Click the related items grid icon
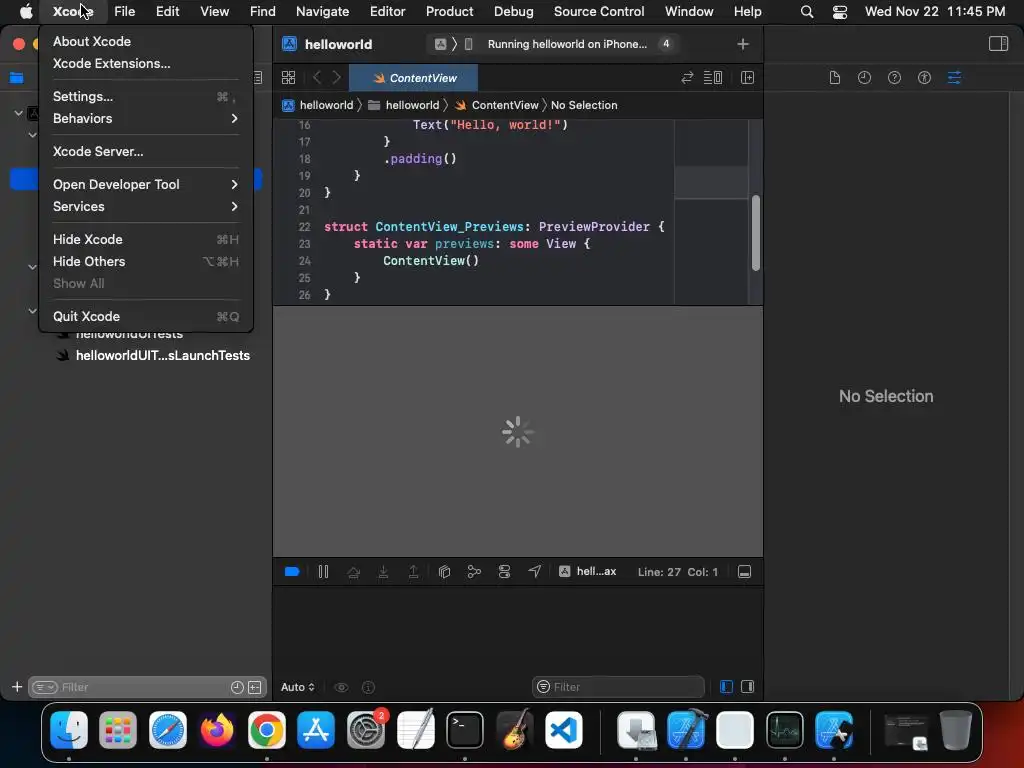This screenshot has width=1024, height=768. coord(288,78)
